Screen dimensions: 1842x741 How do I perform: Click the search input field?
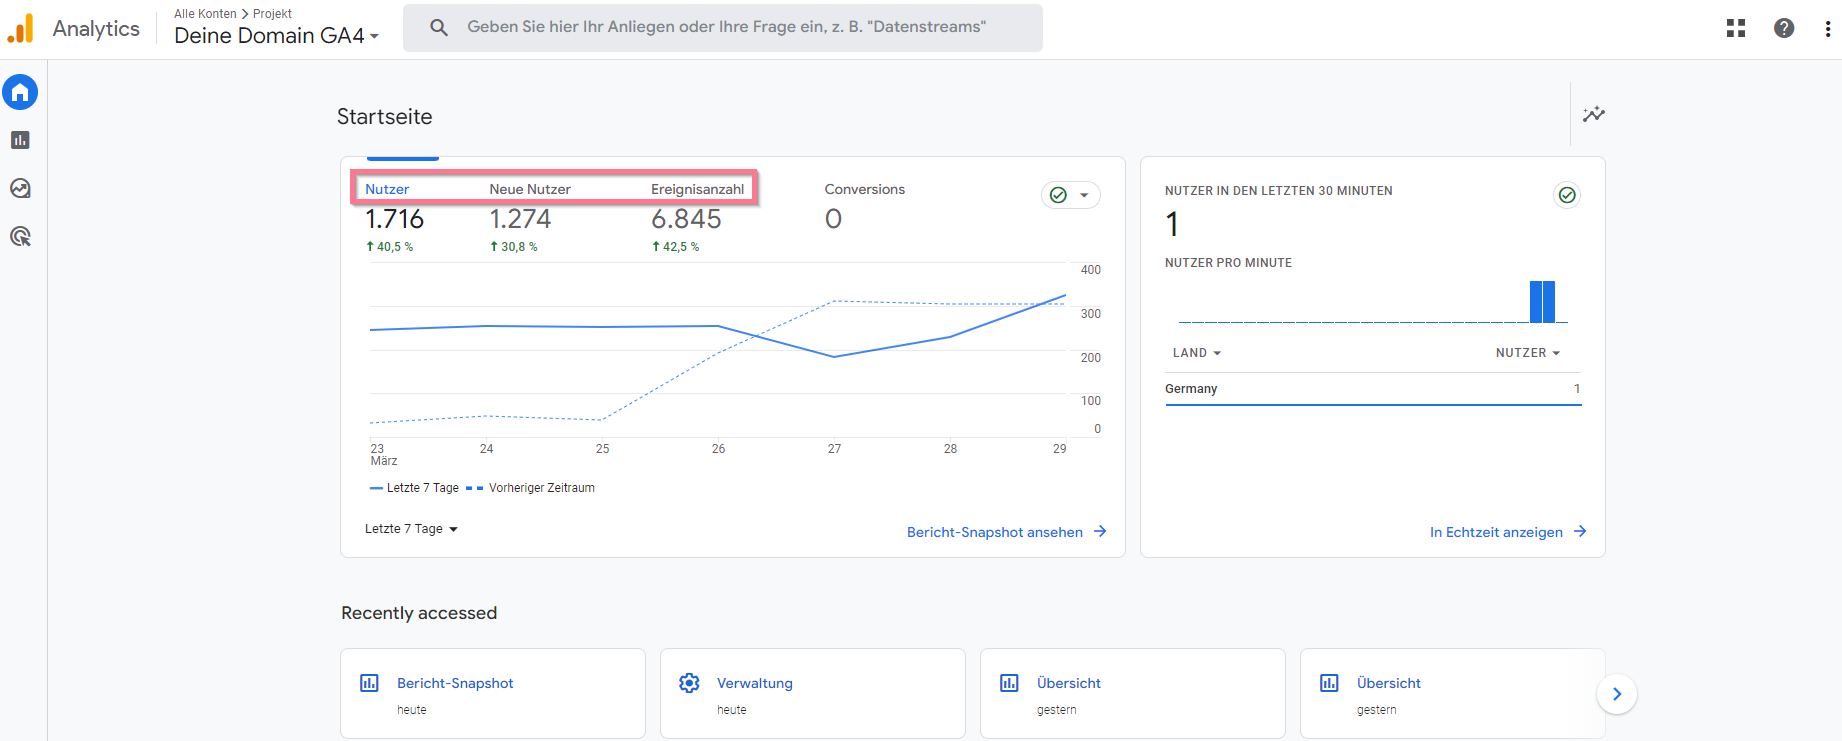725,27
